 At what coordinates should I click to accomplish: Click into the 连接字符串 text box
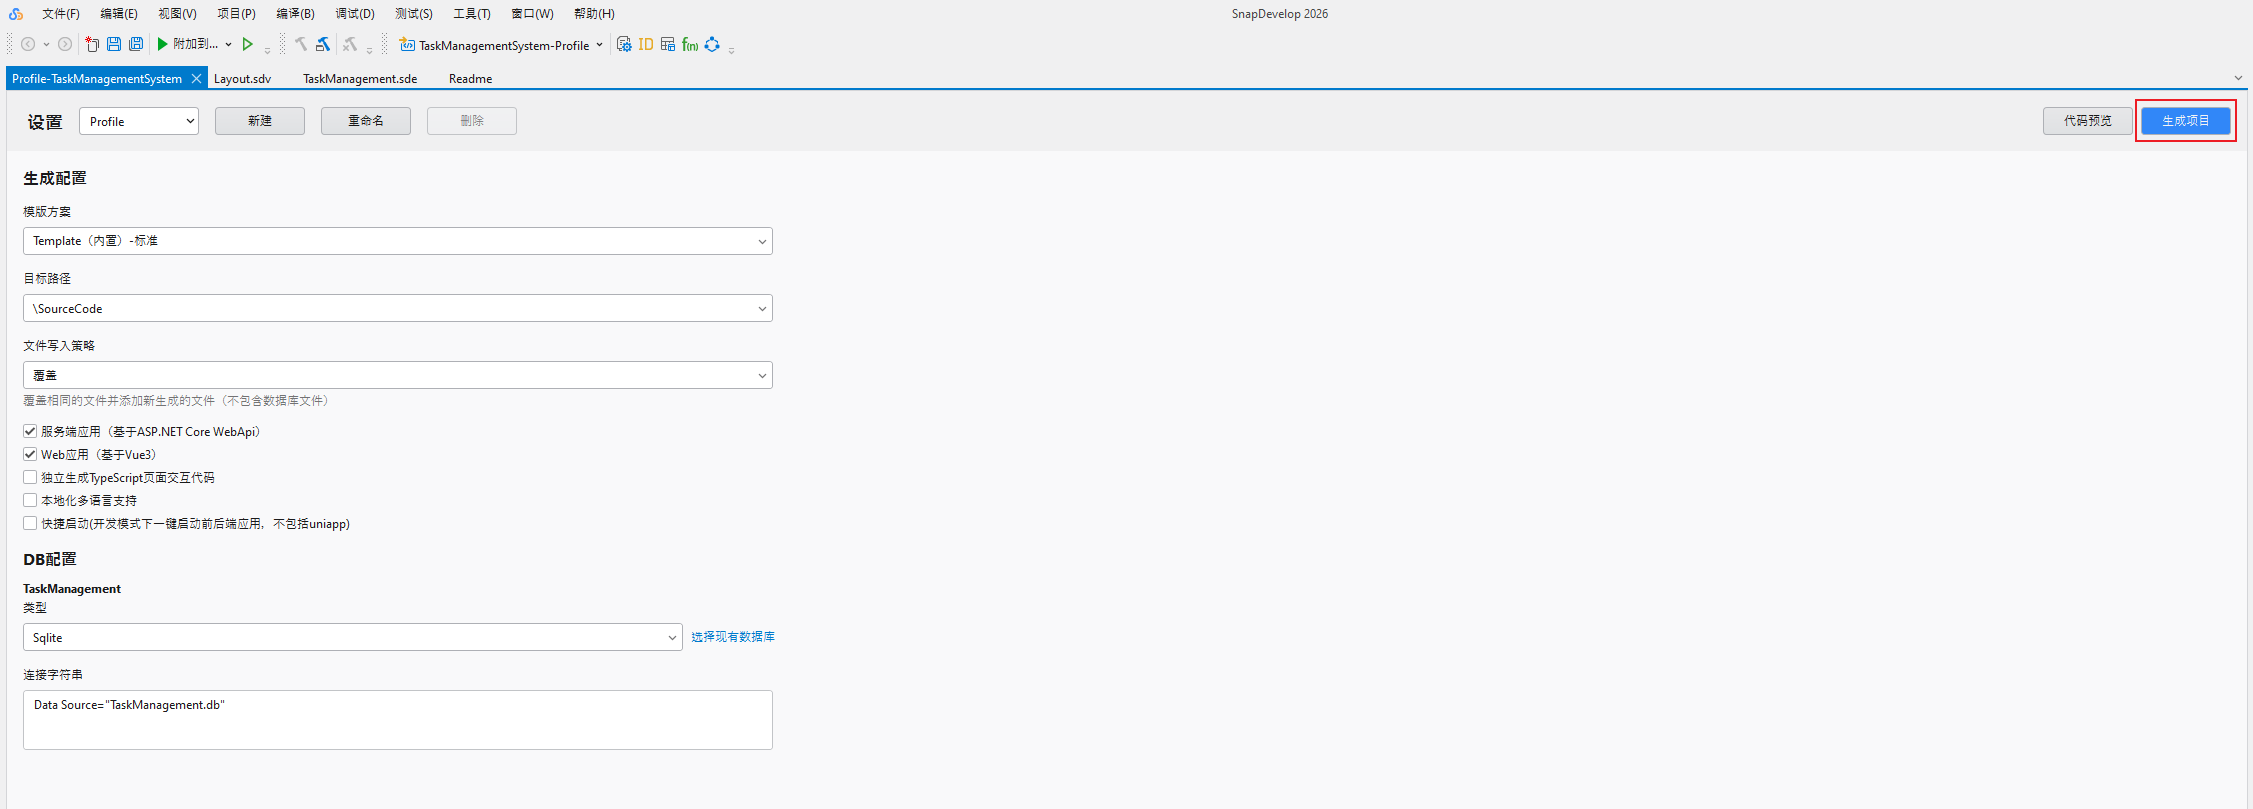coord(398,720)
